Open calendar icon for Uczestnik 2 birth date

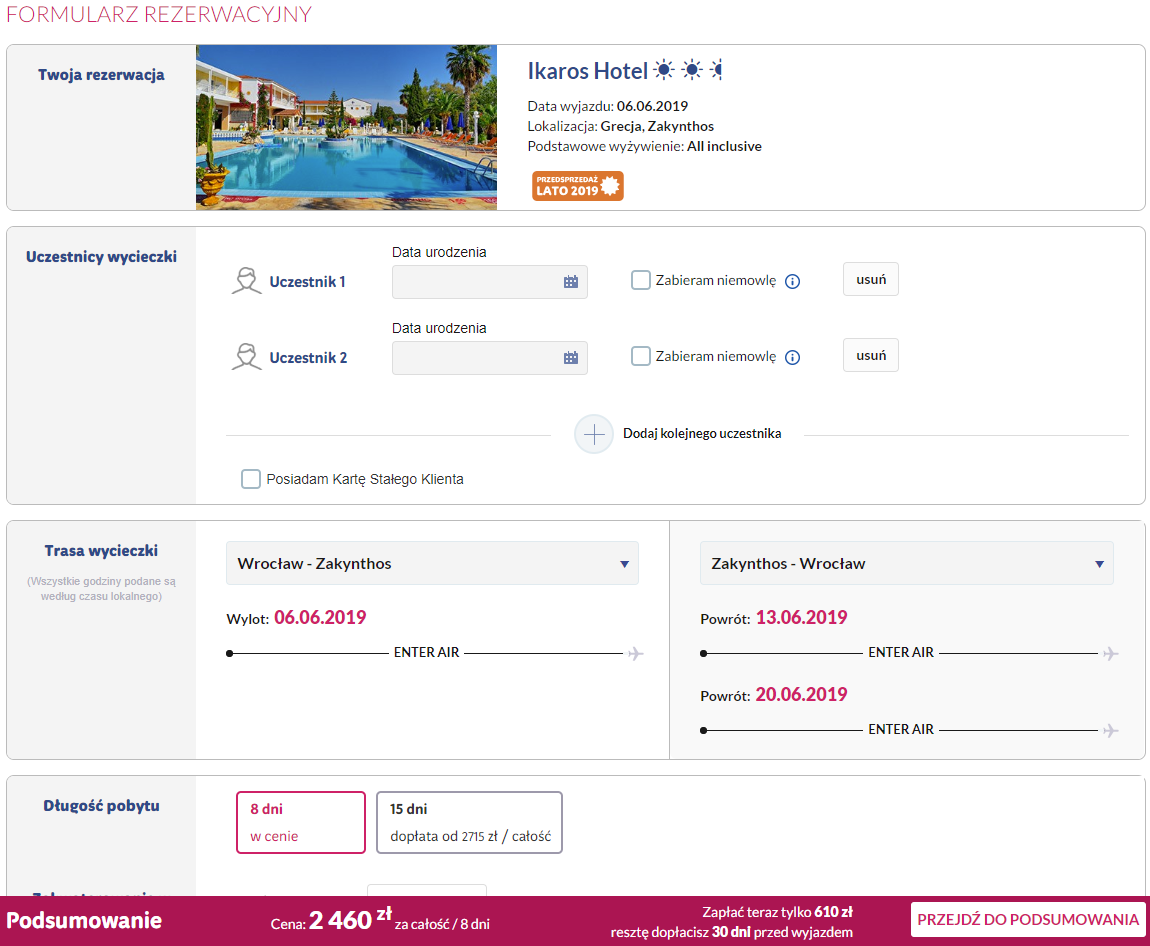click(x=571, y=358)
